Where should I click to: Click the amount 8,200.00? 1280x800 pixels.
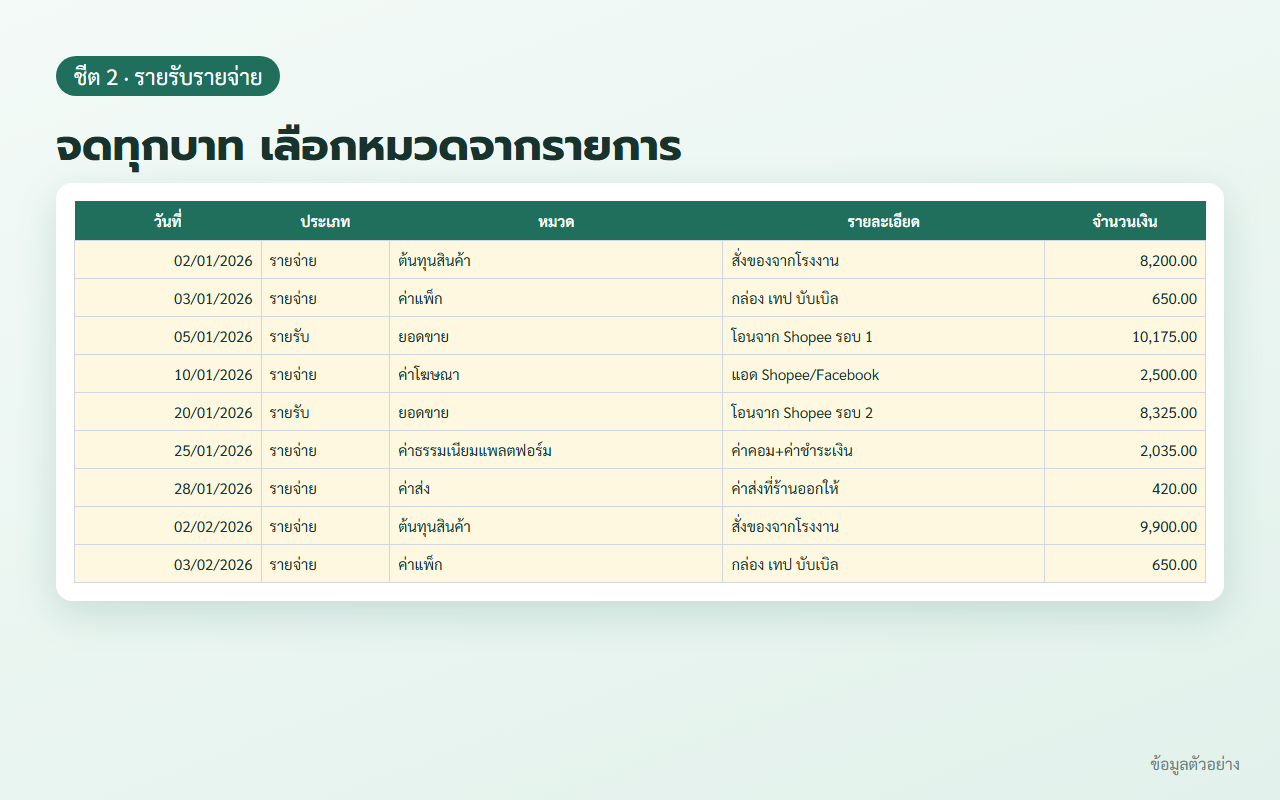tap(1125, 260)
